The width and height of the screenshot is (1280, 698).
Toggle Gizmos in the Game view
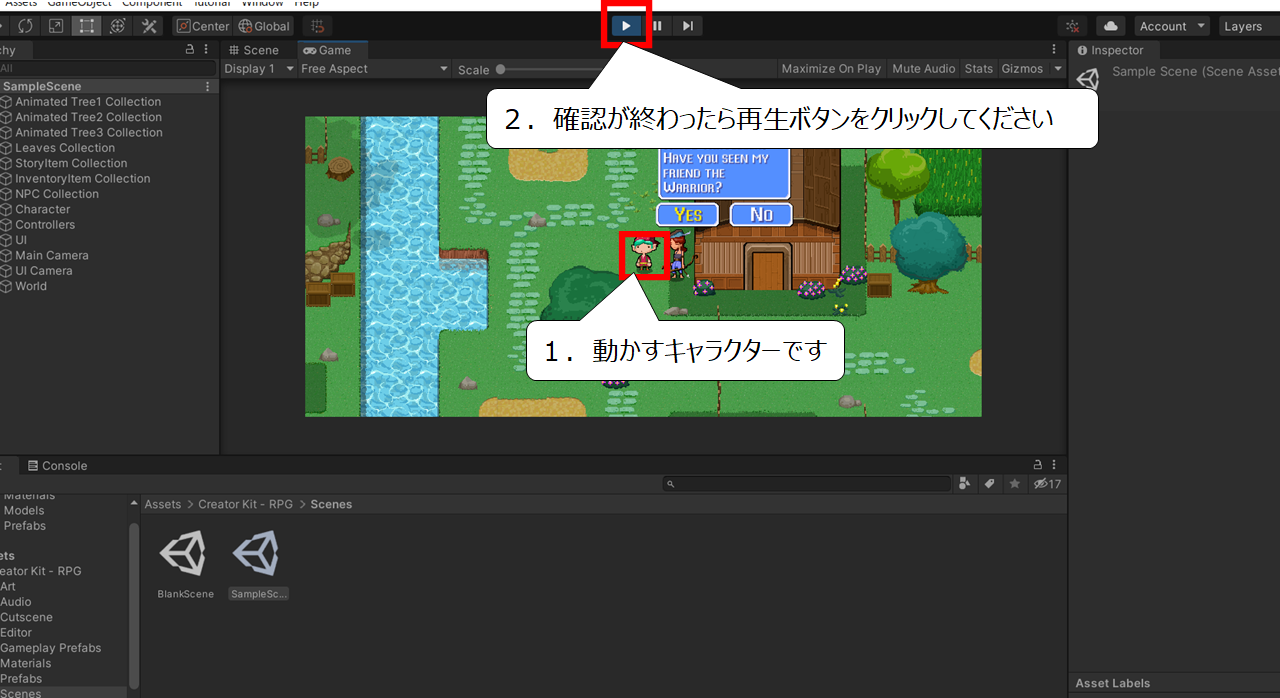pyautogui.click(x=1022, y=69)
